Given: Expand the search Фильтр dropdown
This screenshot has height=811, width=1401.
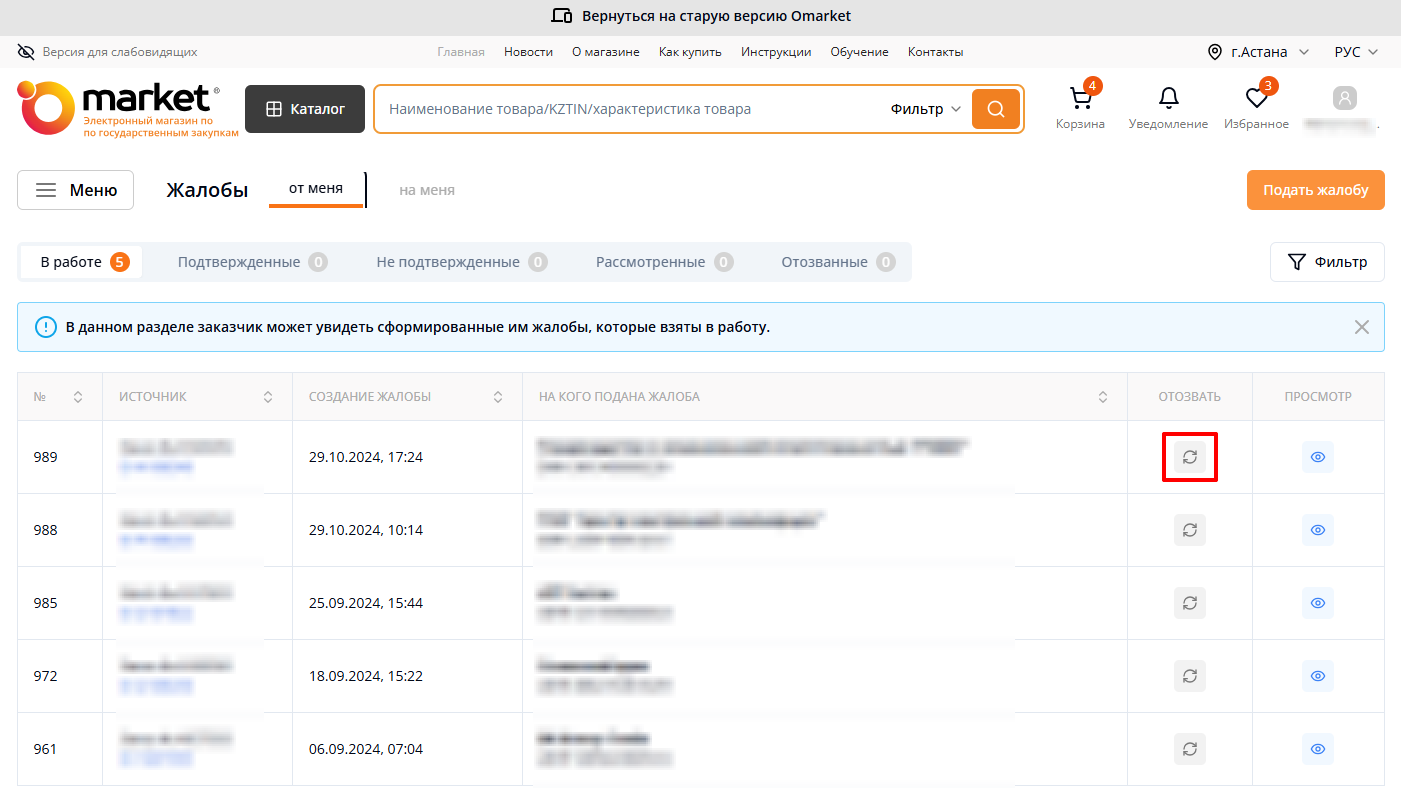Looking at the screenshot, I should click(925, 109).
